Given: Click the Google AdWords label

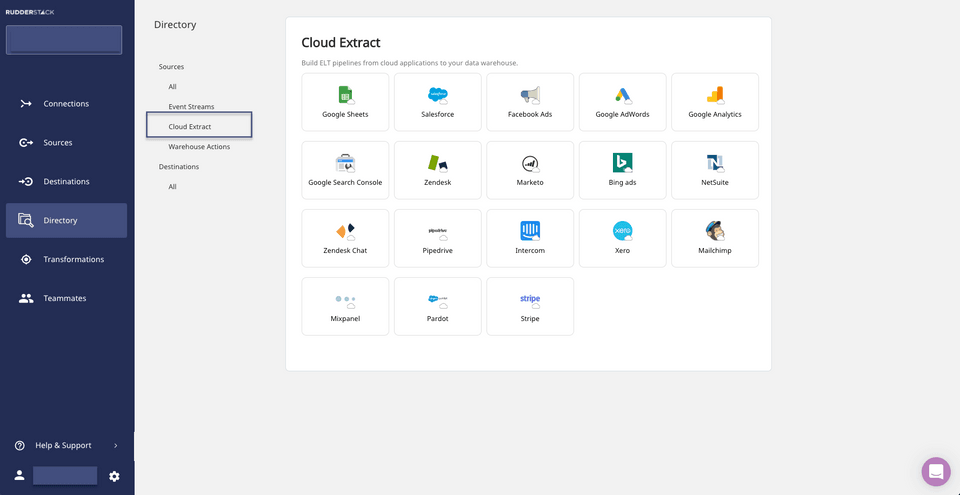Looking at the screenshot, I should (x=623, y=115).
